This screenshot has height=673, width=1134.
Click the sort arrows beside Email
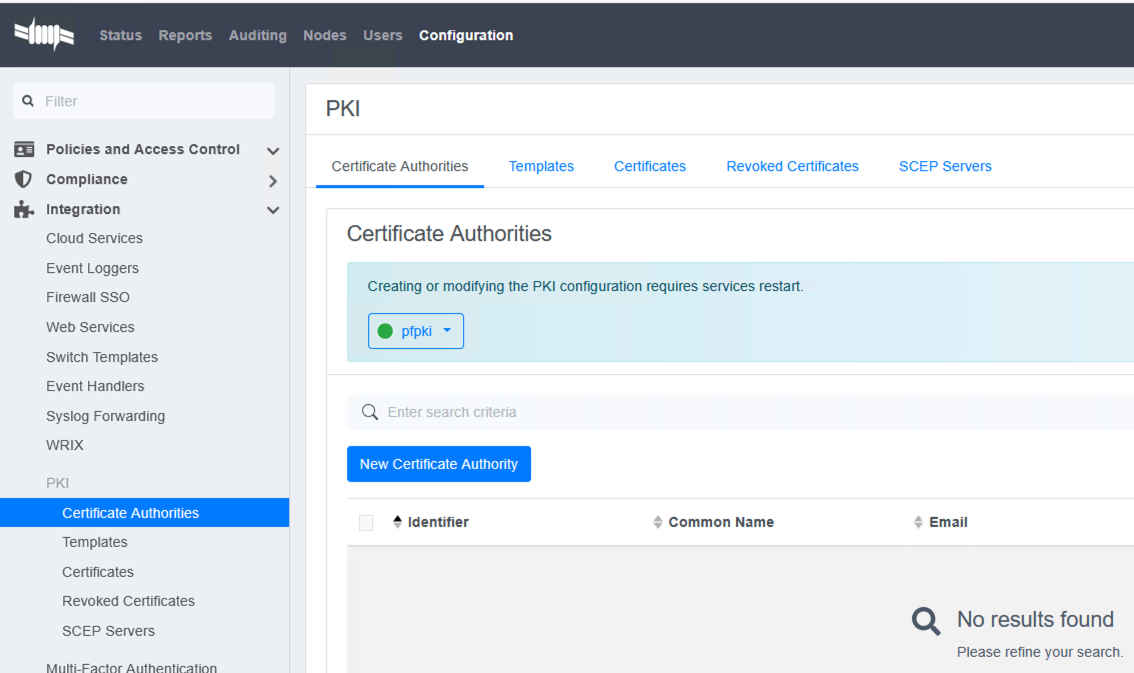[x=919, y=521]
